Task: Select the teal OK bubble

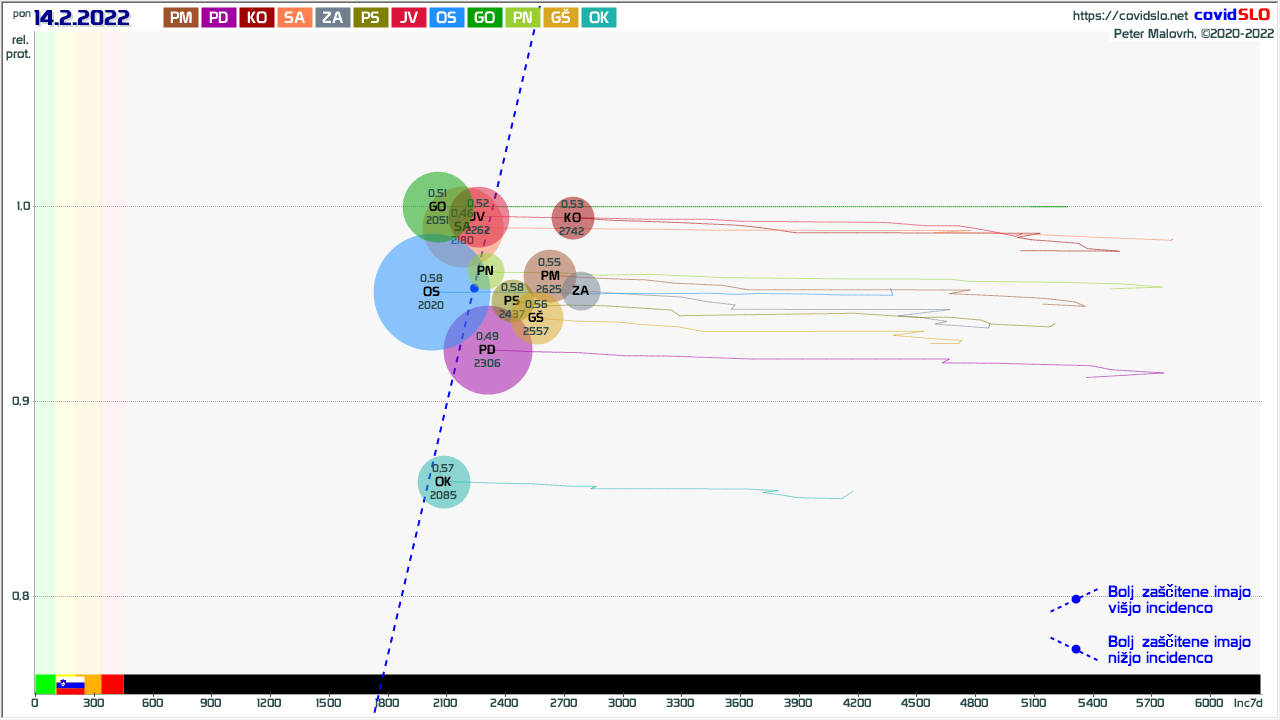Action: click(443, 482)
